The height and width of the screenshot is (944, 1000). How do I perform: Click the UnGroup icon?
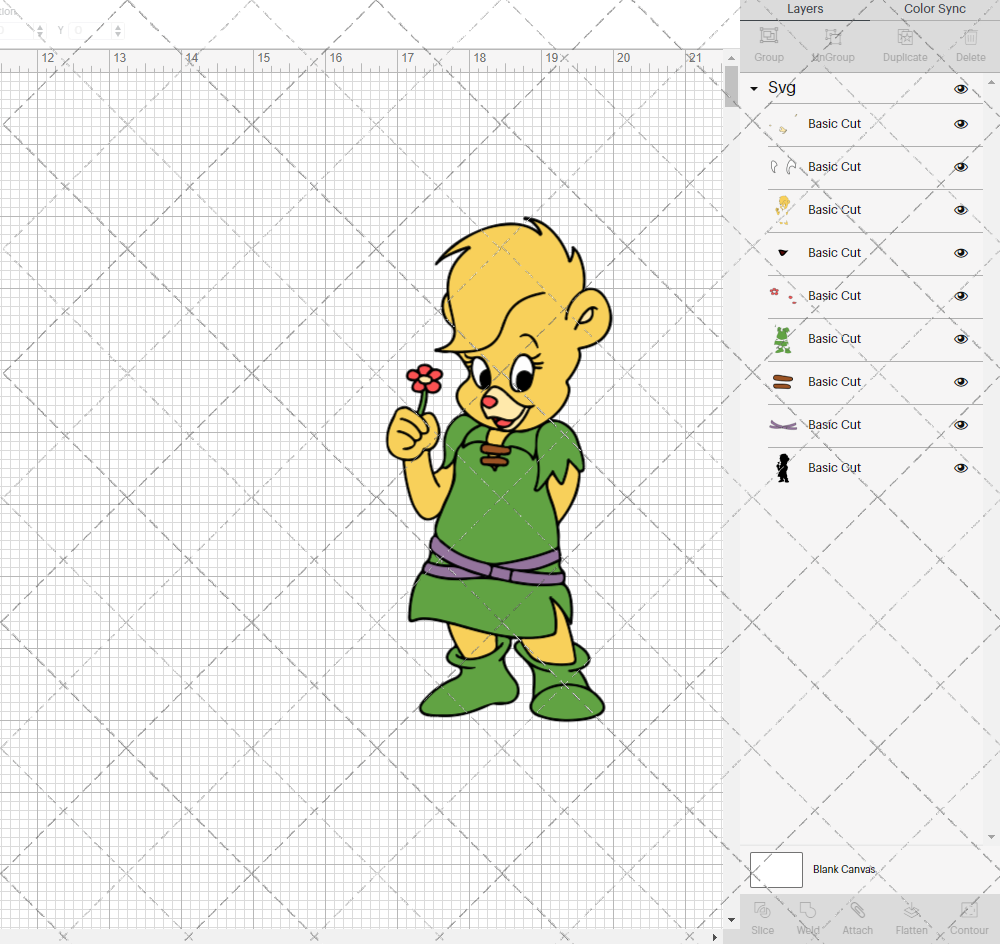[x=832, y=36]
